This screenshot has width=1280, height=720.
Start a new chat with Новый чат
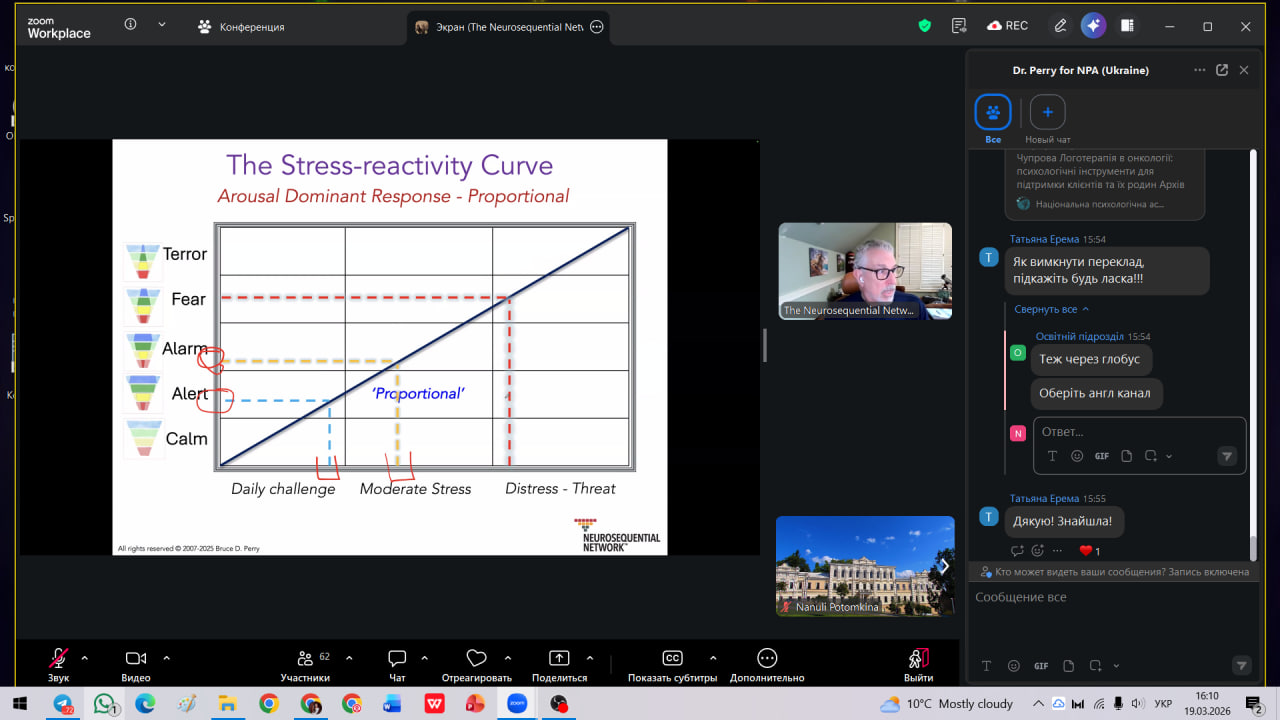(x=1047, y=113)
